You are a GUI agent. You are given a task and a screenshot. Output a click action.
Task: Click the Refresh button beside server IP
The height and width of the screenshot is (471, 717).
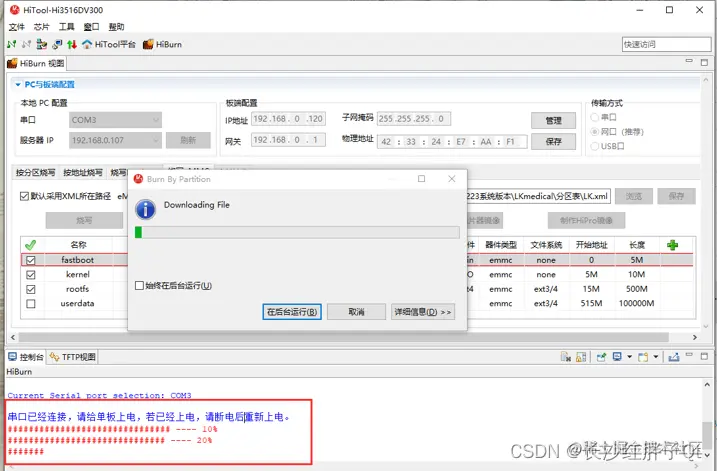pos(188,140)
